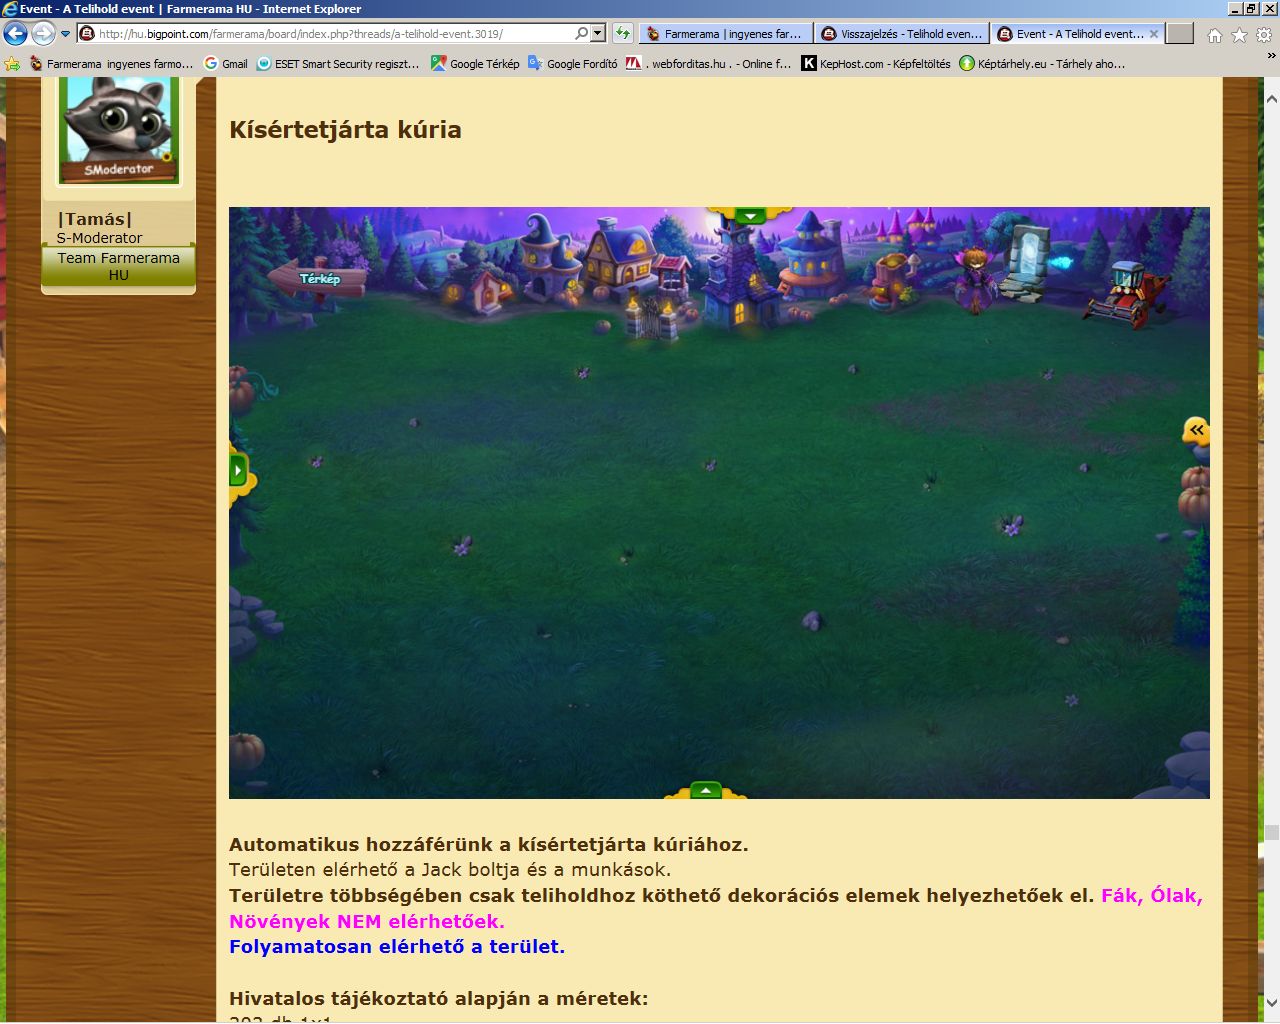
Task: Open the Google Térkép favorite
Action: [x=474, y=63]
